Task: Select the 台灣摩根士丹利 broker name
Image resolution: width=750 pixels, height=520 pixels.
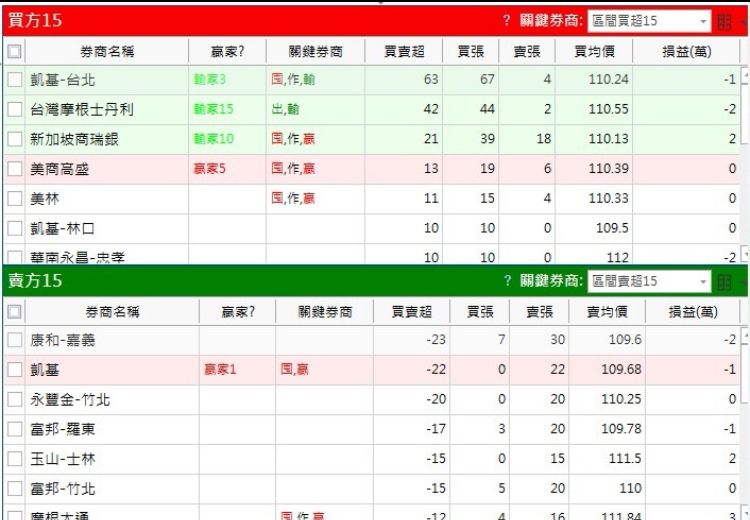Action: [x=82, y=109]
